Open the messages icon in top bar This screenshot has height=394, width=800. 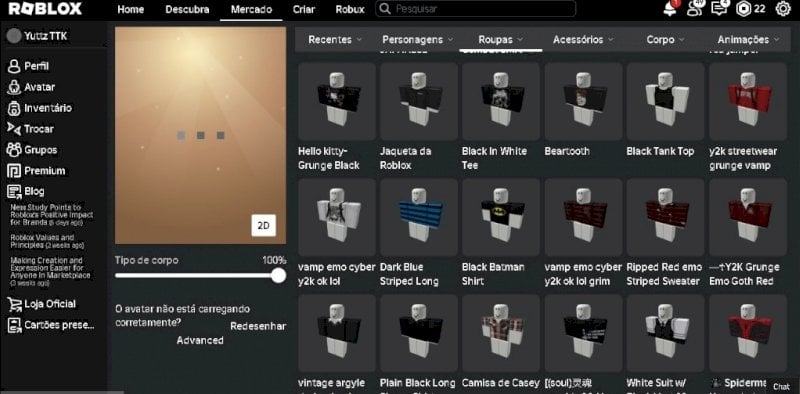coord(719,9)
